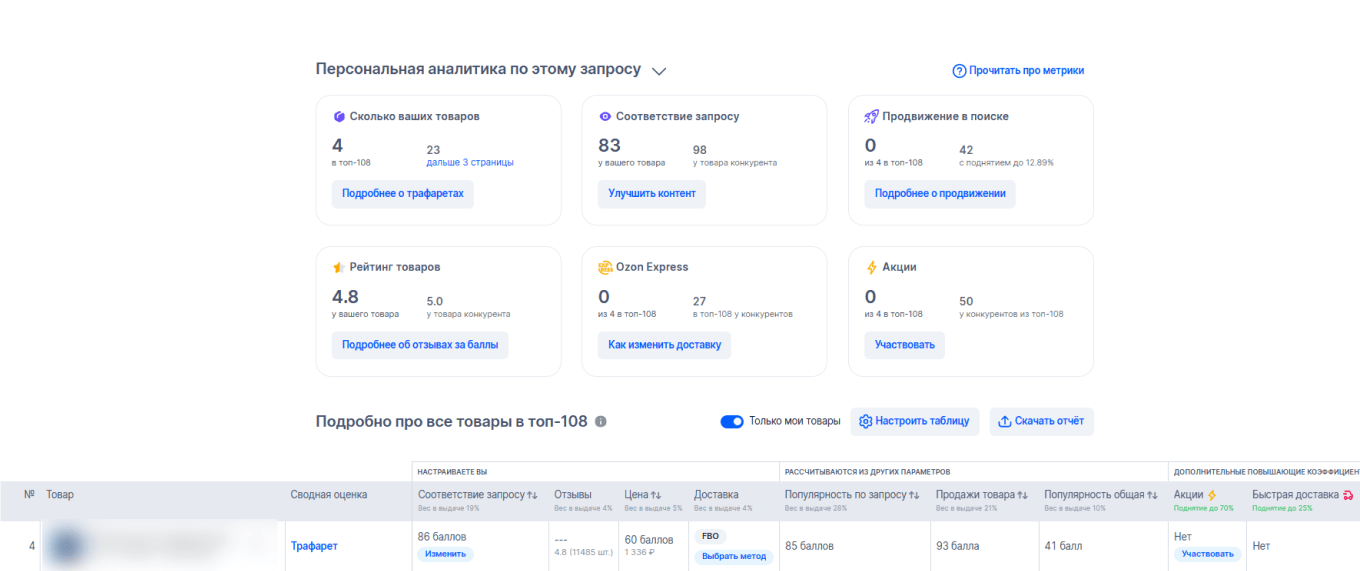Click the Доставка column header

[716, 495]
